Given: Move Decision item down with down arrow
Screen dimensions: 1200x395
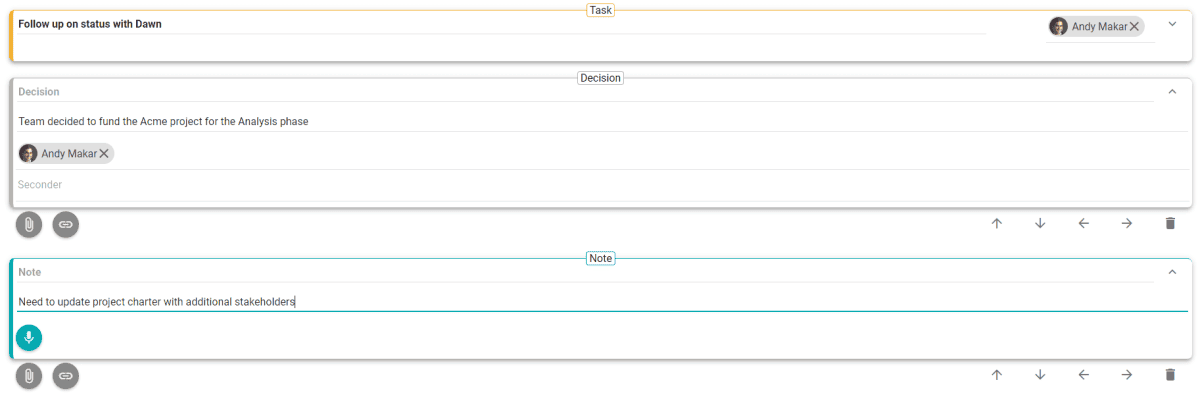Looking at the screenshot, I should point(1040,223).
